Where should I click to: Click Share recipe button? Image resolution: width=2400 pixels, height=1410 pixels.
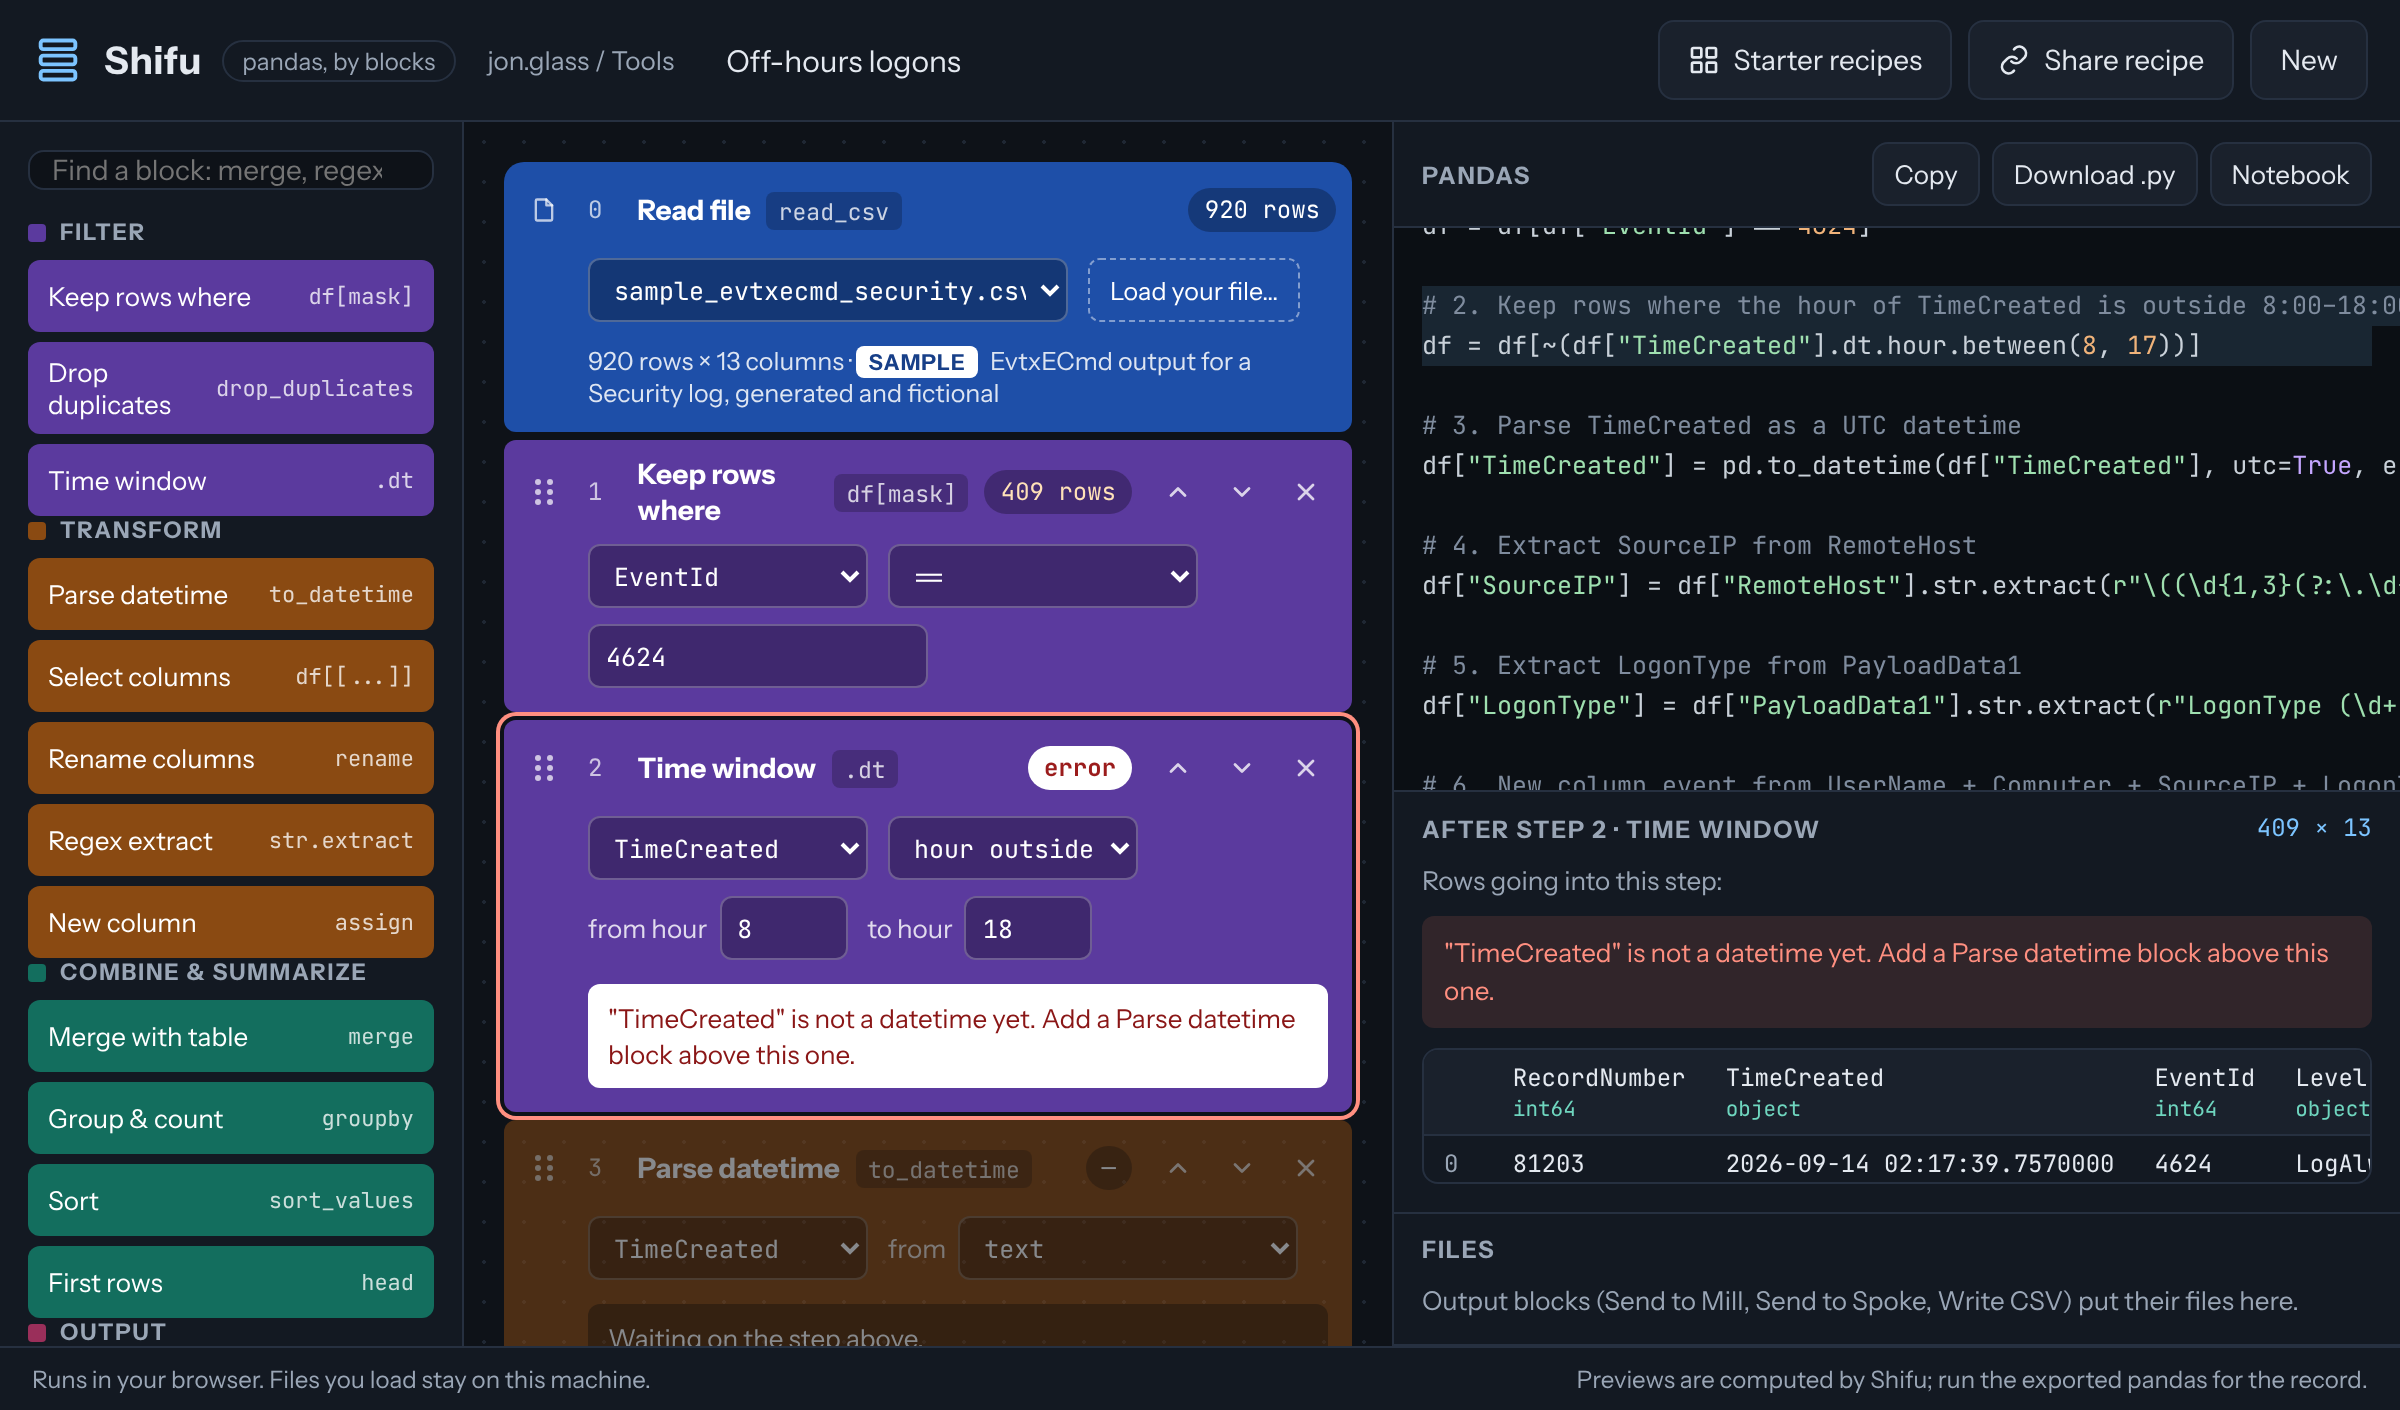point(2100,61)
